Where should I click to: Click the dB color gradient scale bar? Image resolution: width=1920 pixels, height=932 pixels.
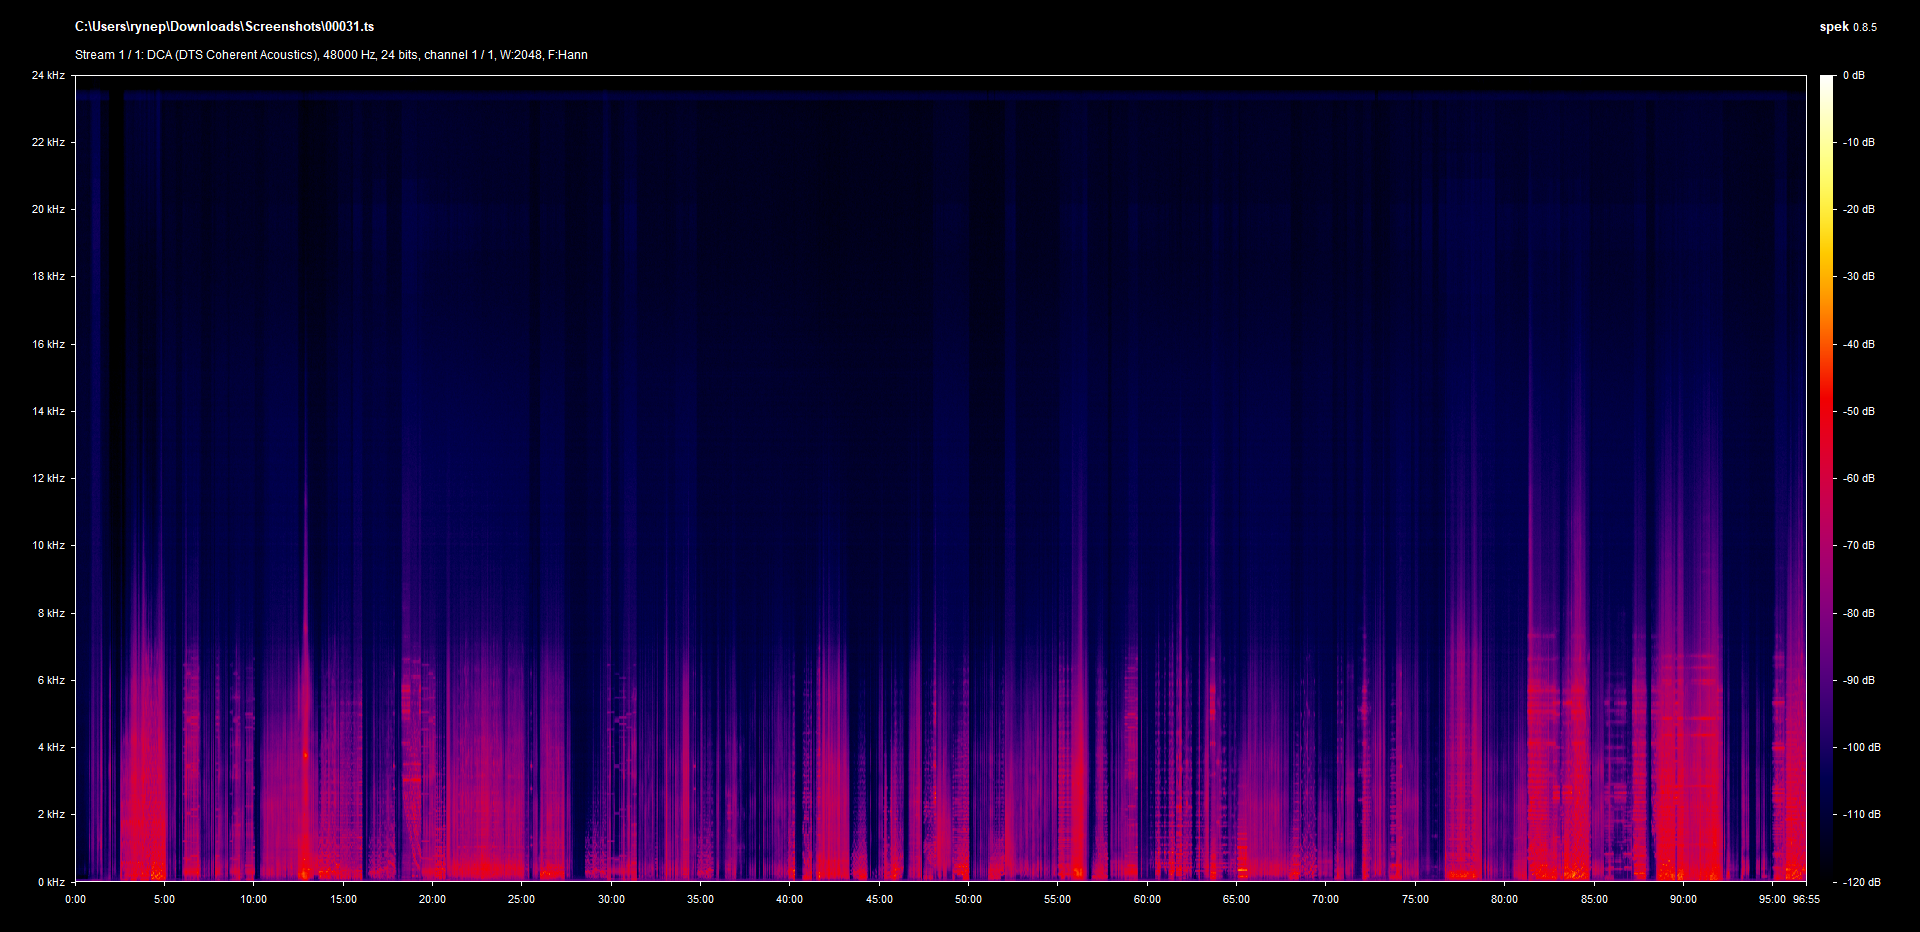tap(1826, 478)
